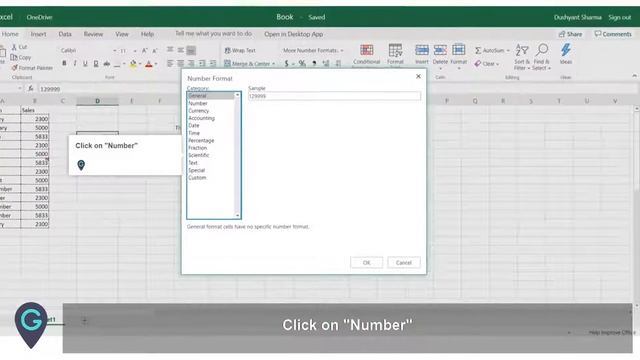Click category list scroll-down arrow

click(x=237, y=215)
